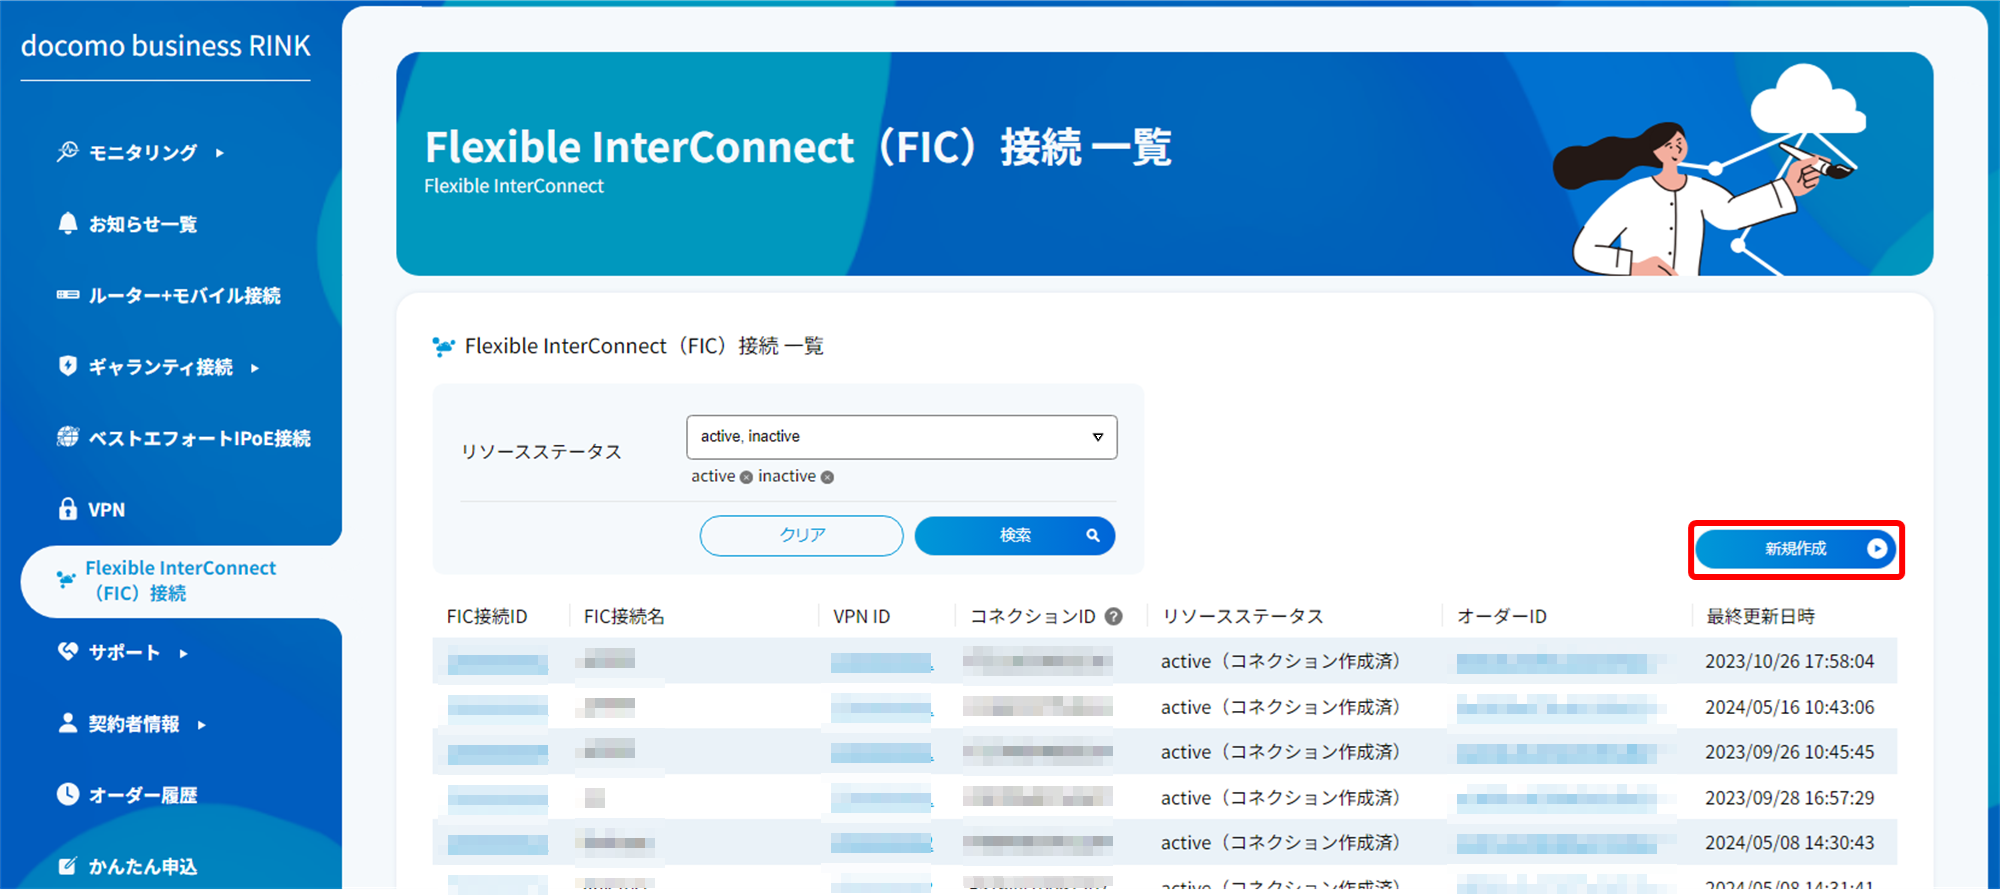Screen dimensions: 2000x895
Task: Open VPN ID link in 2023/10/26 row
Action: [x=881, y=662]
